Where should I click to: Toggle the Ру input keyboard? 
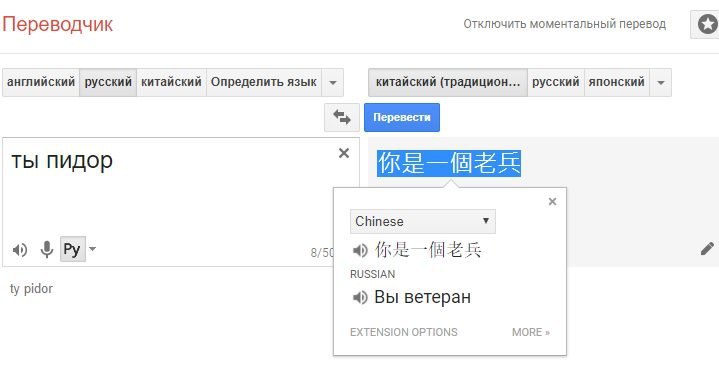(72, 249)
